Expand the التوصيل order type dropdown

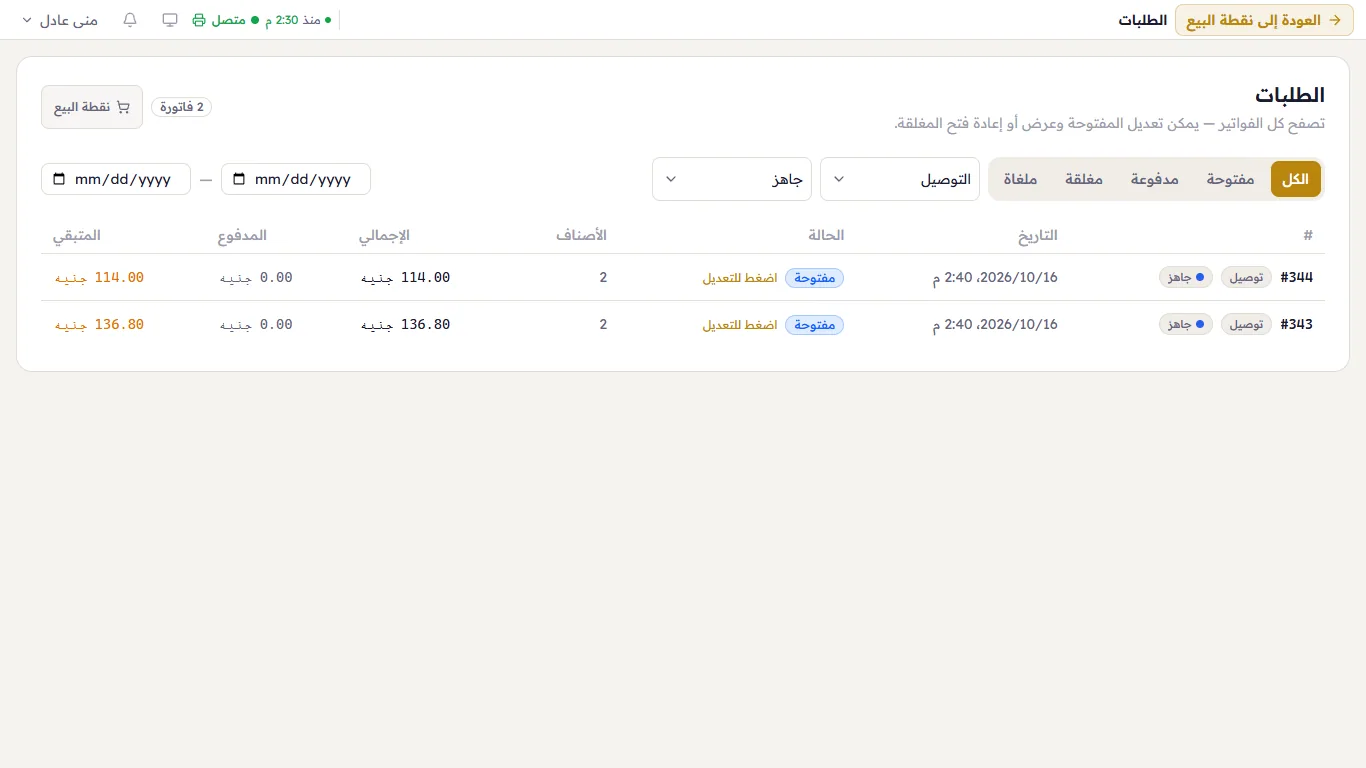click(900, 179)
